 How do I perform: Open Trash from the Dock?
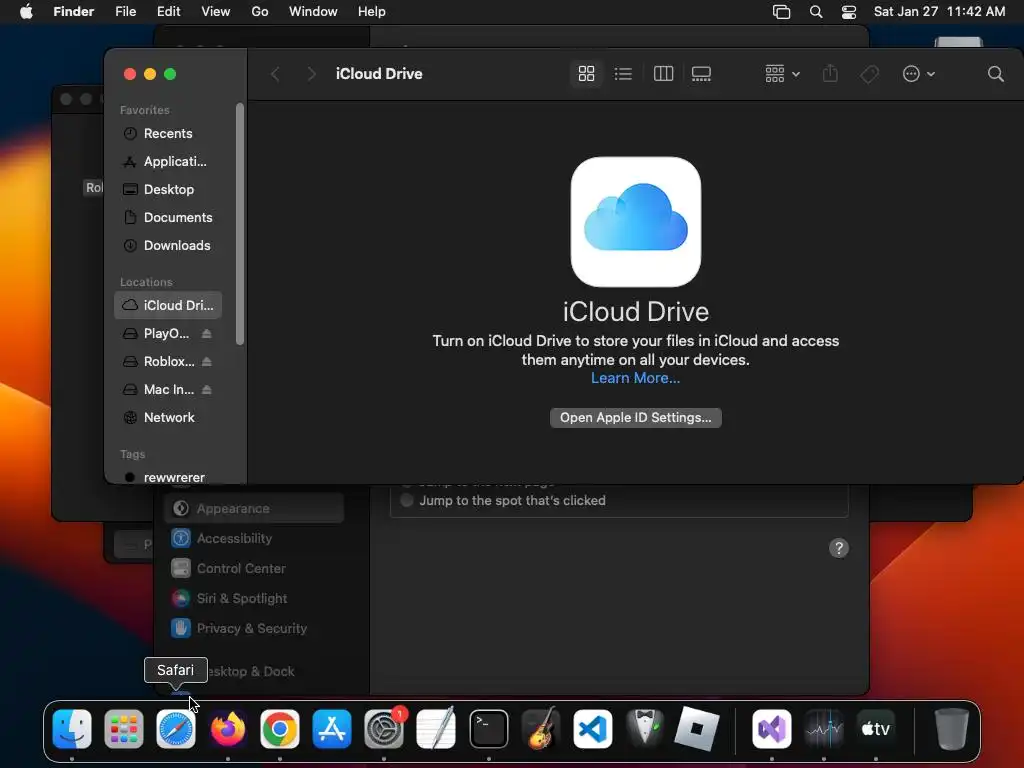(x=951, y=729)
